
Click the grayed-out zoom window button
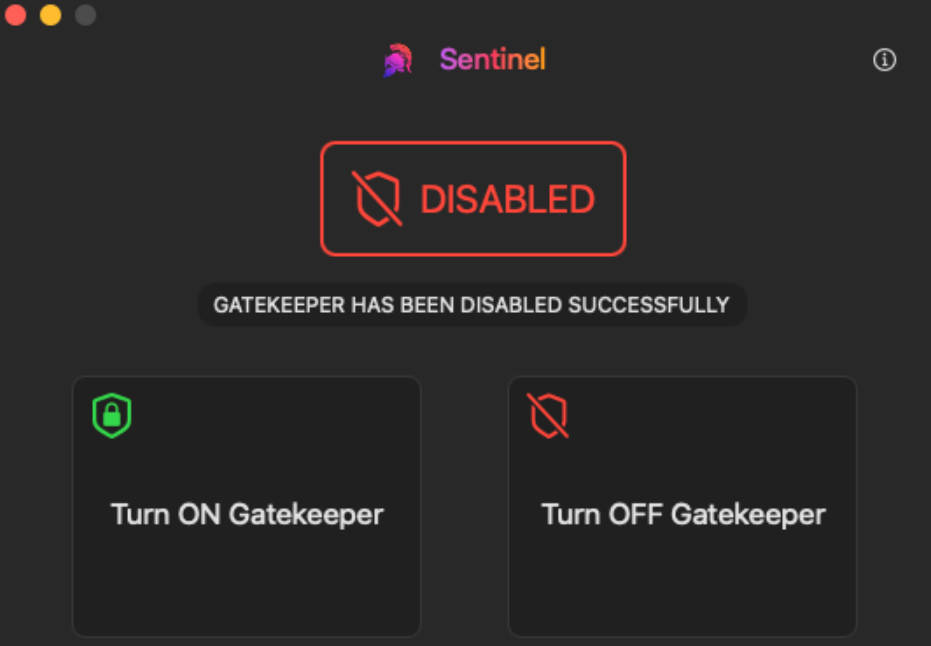[x=85, y=15]
